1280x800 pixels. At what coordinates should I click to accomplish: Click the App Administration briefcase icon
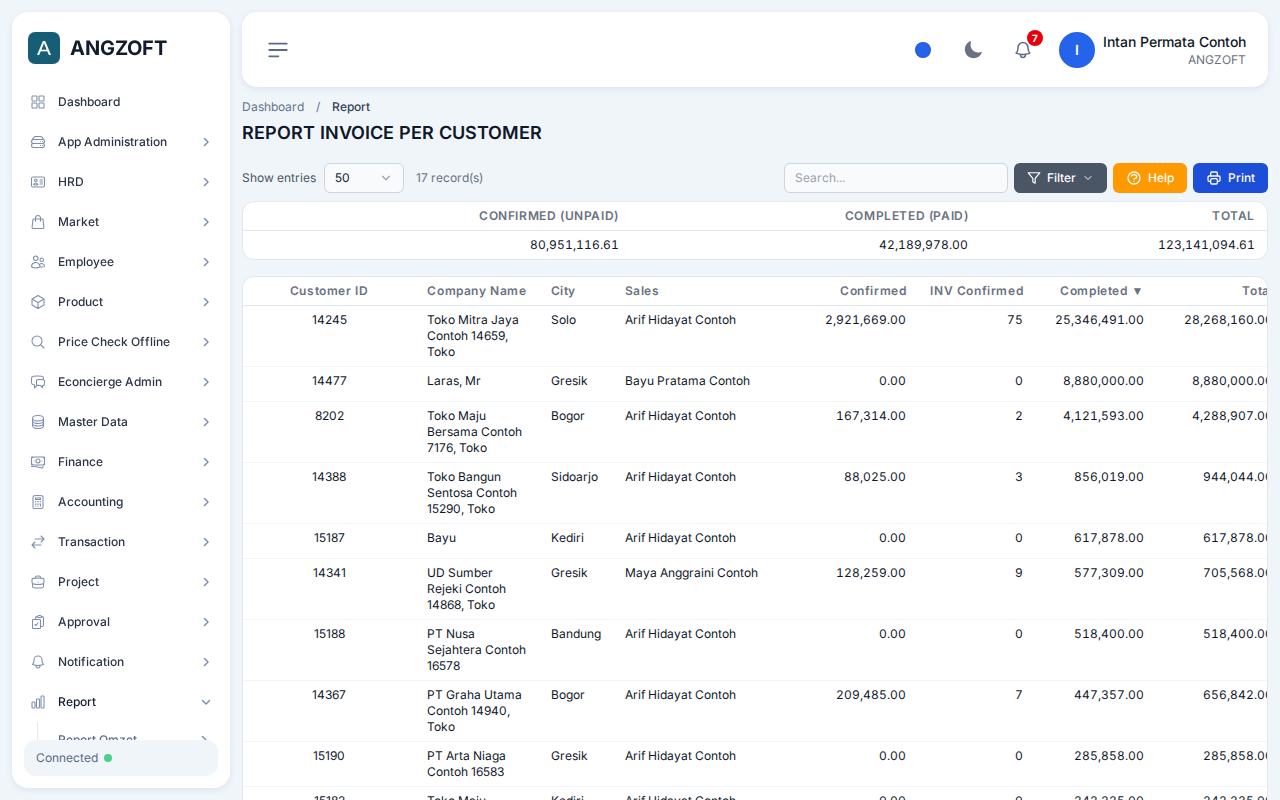38,142
